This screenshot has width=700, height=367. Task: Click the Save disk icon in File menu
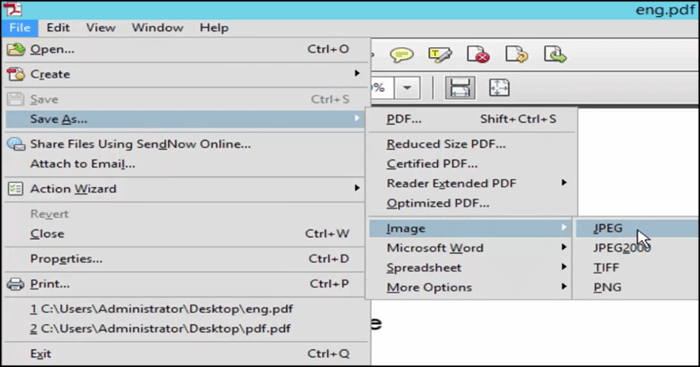click(x=16, y=99)
